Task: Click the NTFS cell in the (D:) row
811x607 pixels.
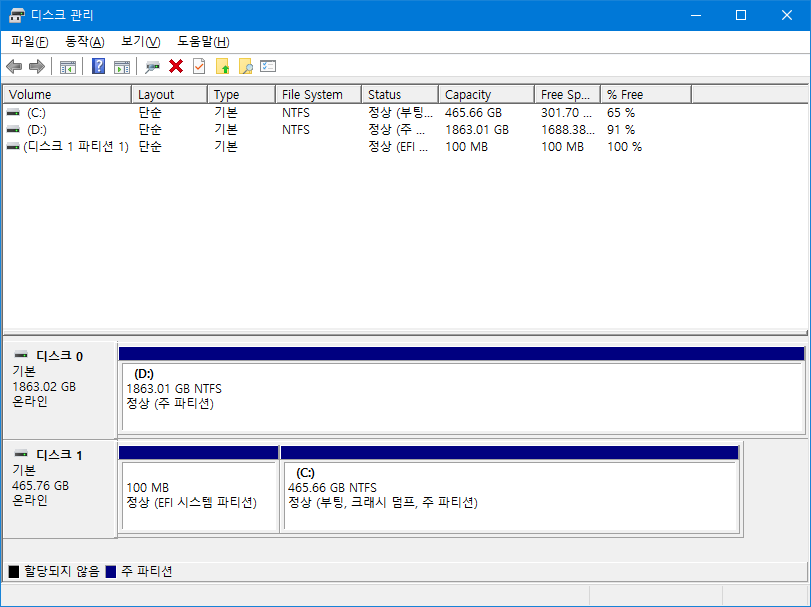Action: click(x=296, y=130)
